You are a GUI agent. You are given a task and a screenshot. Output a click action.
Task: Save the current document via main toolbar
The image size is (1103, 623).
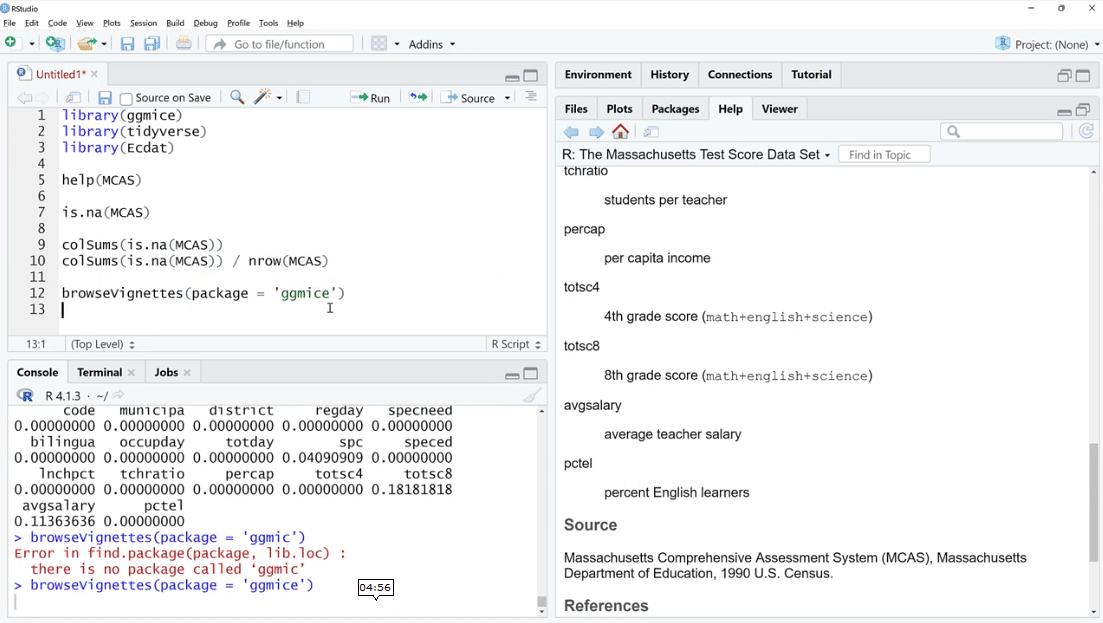[x=127, y=44]
